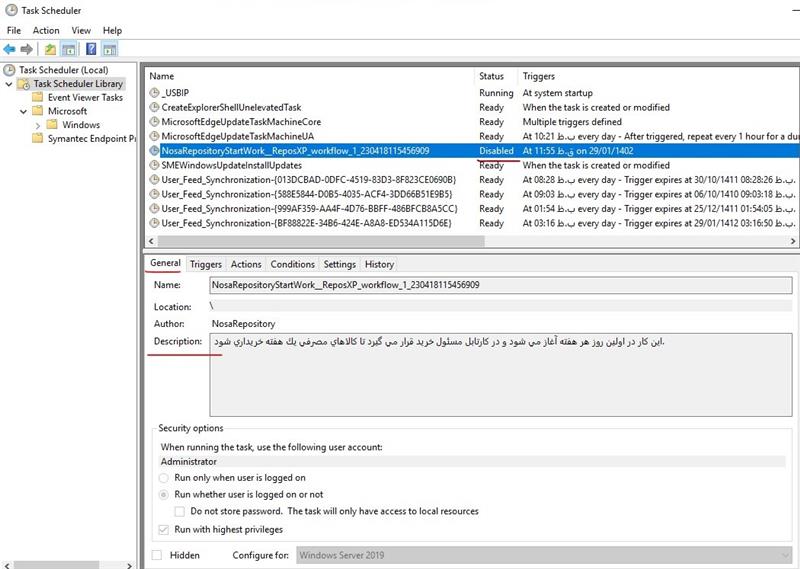Click the Up One Level folder icon
This screenshot has width=800, height=569.
pos(50,49)
